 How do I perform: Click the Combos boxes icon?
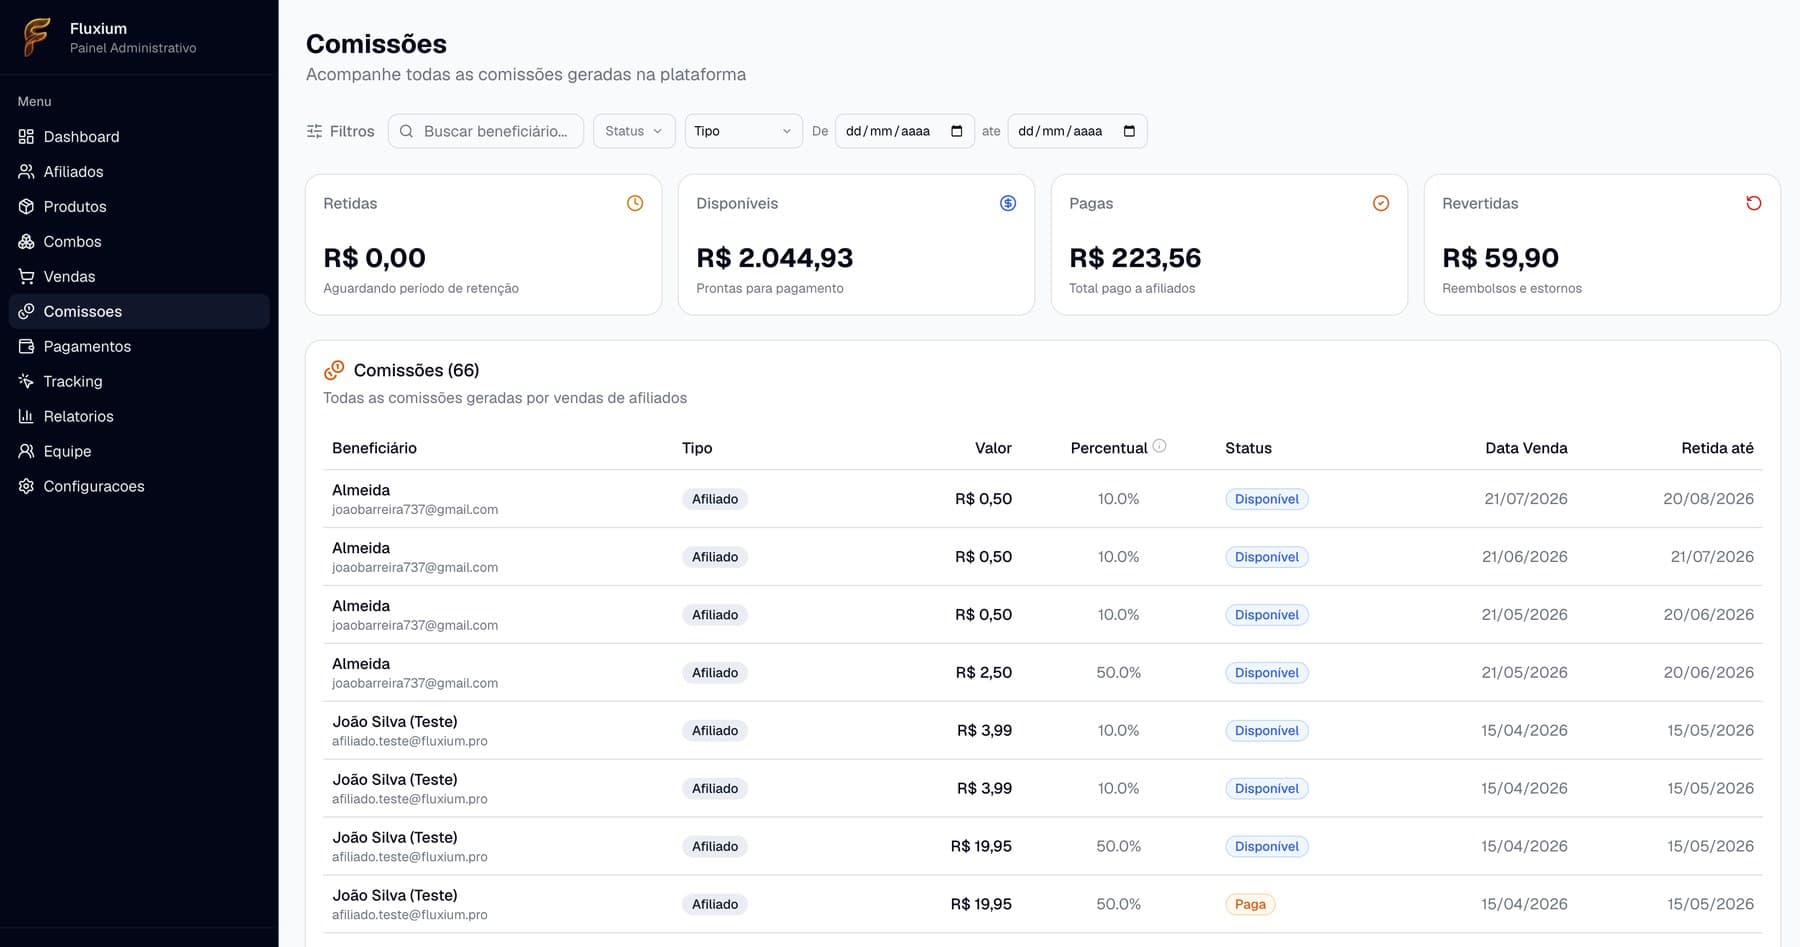26,241
